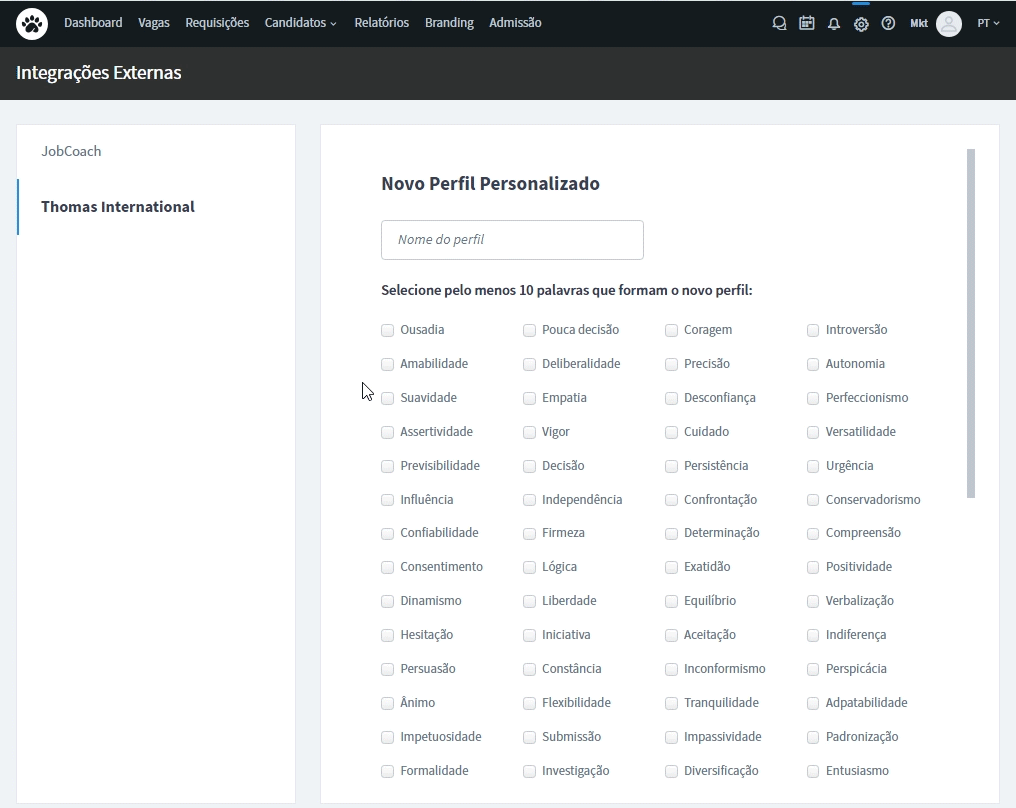Open the calendar icon in top bar
Image resolution: width=1016 pixels, height=808 pixels.
click(807, 23)
